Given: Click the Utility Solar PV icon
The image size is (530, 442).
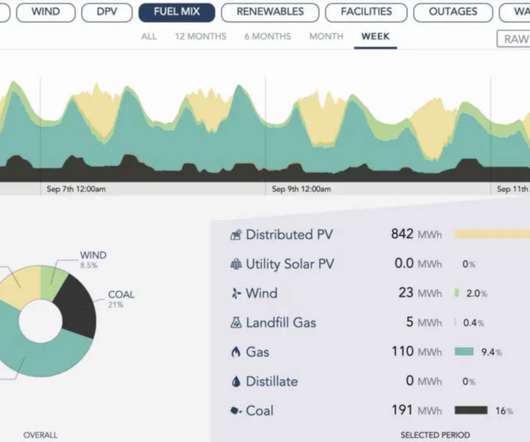Looking at the screenshot, I should [236, 264].
